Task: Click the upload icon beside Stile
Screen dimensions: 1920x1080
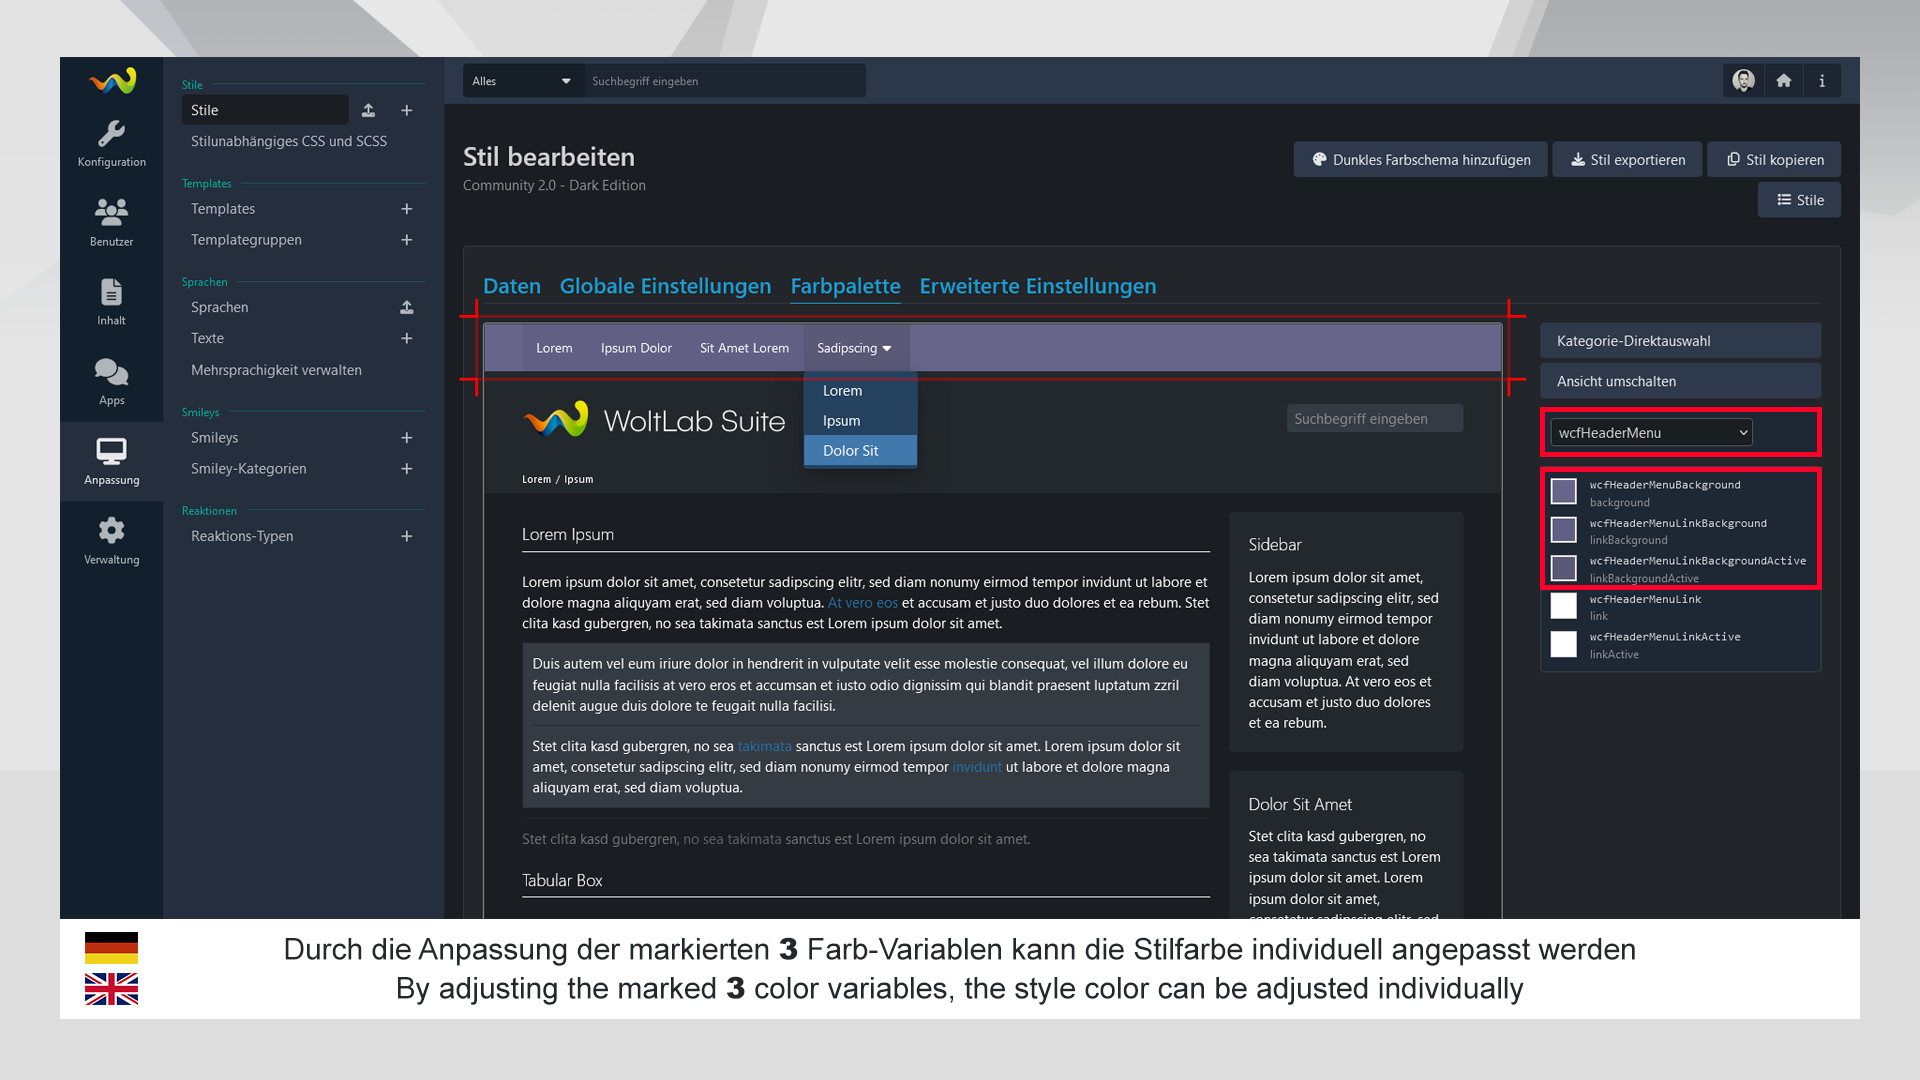Action: pos(368,110)
